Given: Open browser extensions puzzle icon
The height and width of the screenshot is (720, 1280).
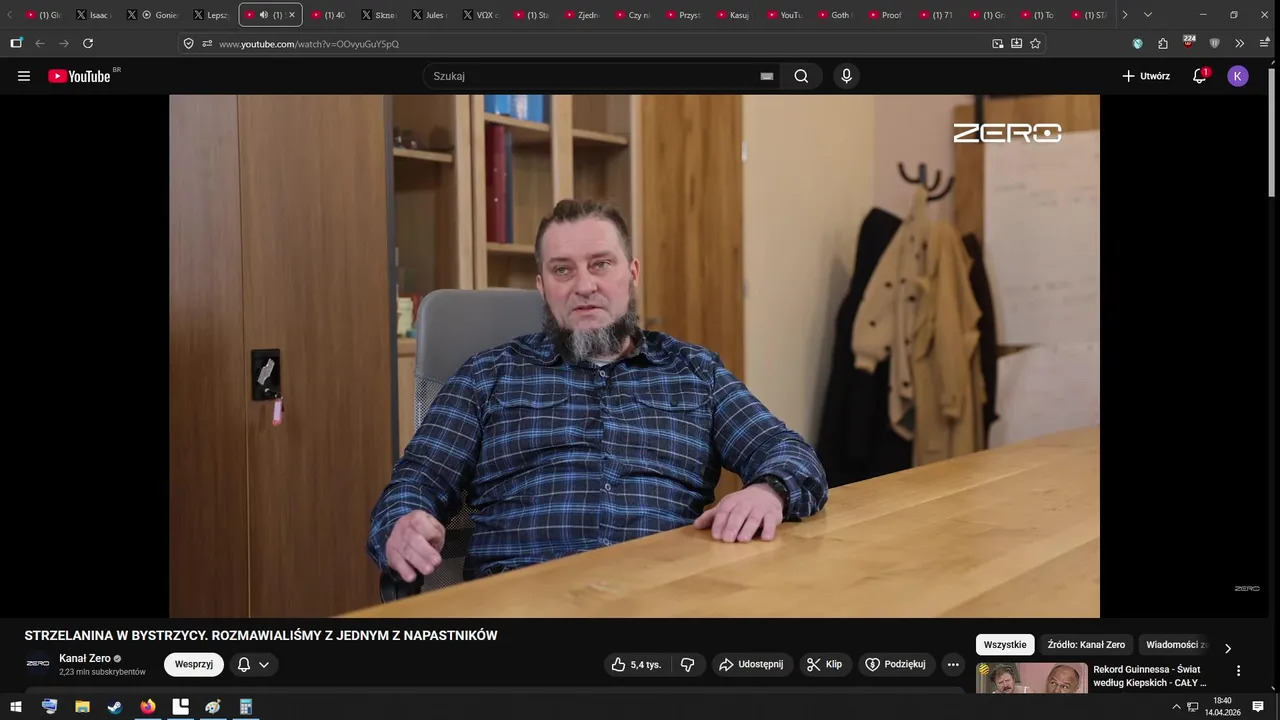Looking at the screenshot, I should 1163,43.
